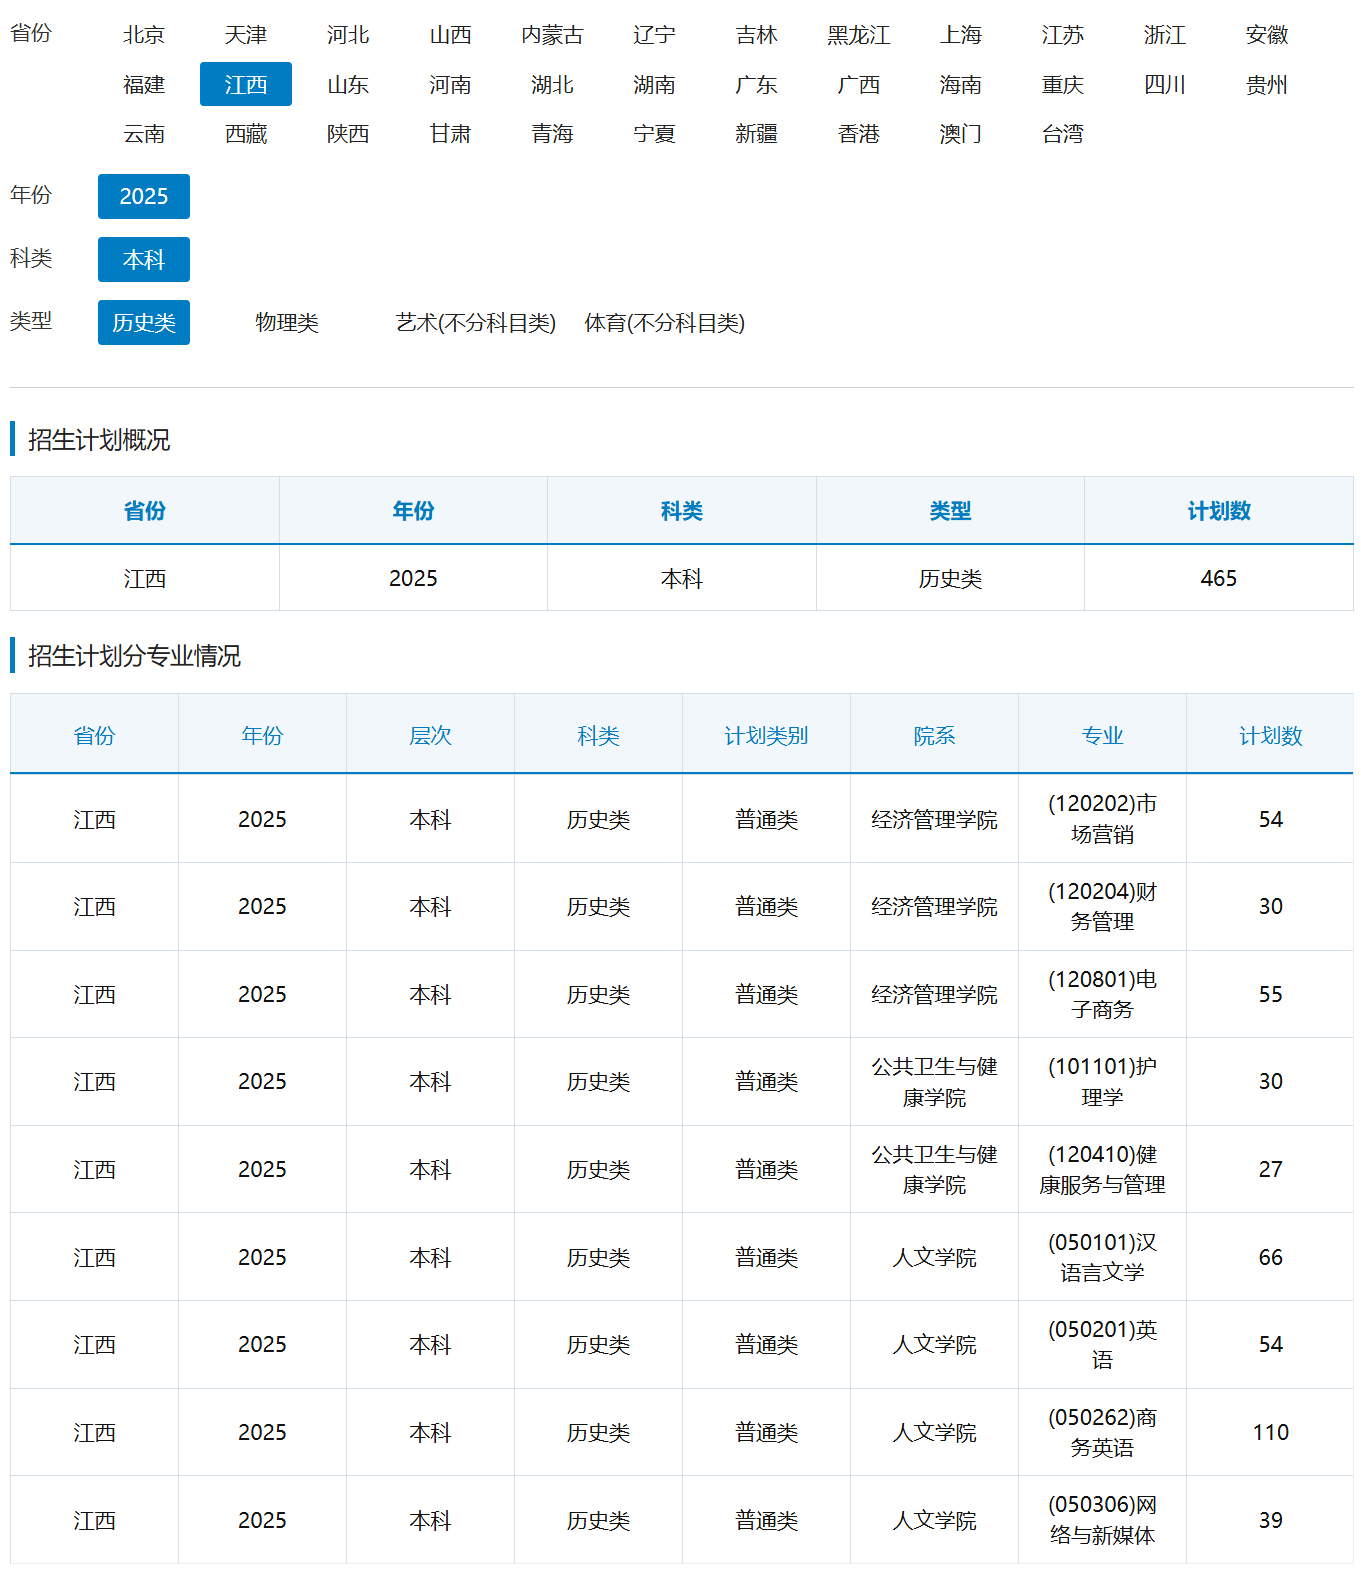This screenshot has width=1361, height=1580.
Task: Click the major (050101)汉语言文学 cell
Action: point(1102,1257)
